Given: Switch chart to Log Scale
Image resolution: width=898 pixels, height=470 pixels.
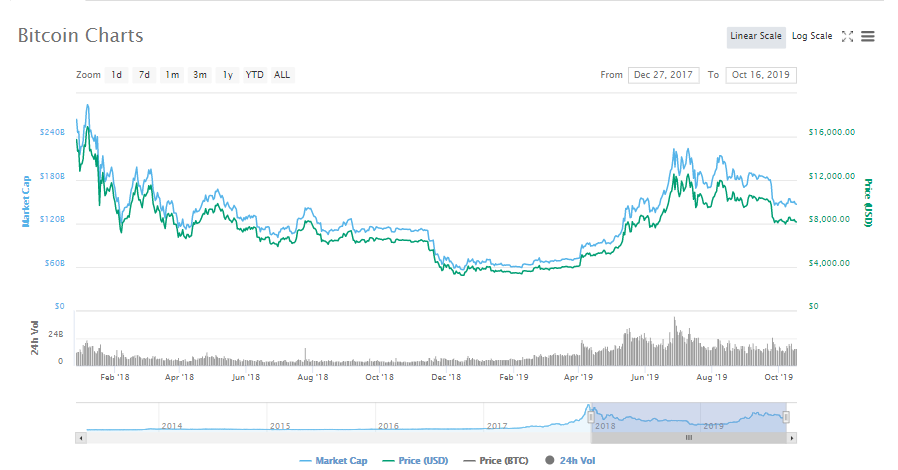Looking at the screenshot, I should (x=812, y=36).
